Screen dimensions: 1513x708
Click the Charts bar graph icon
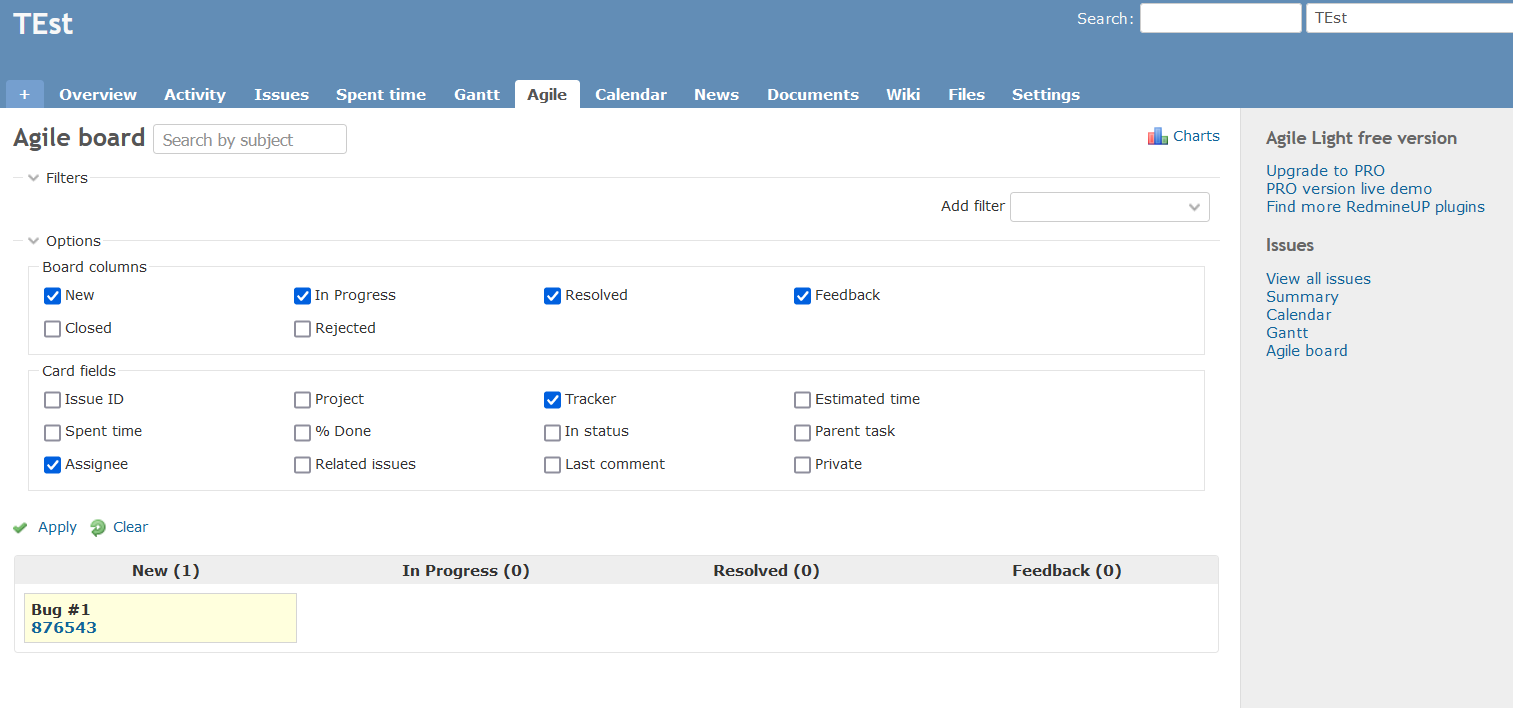[1157, 137]
